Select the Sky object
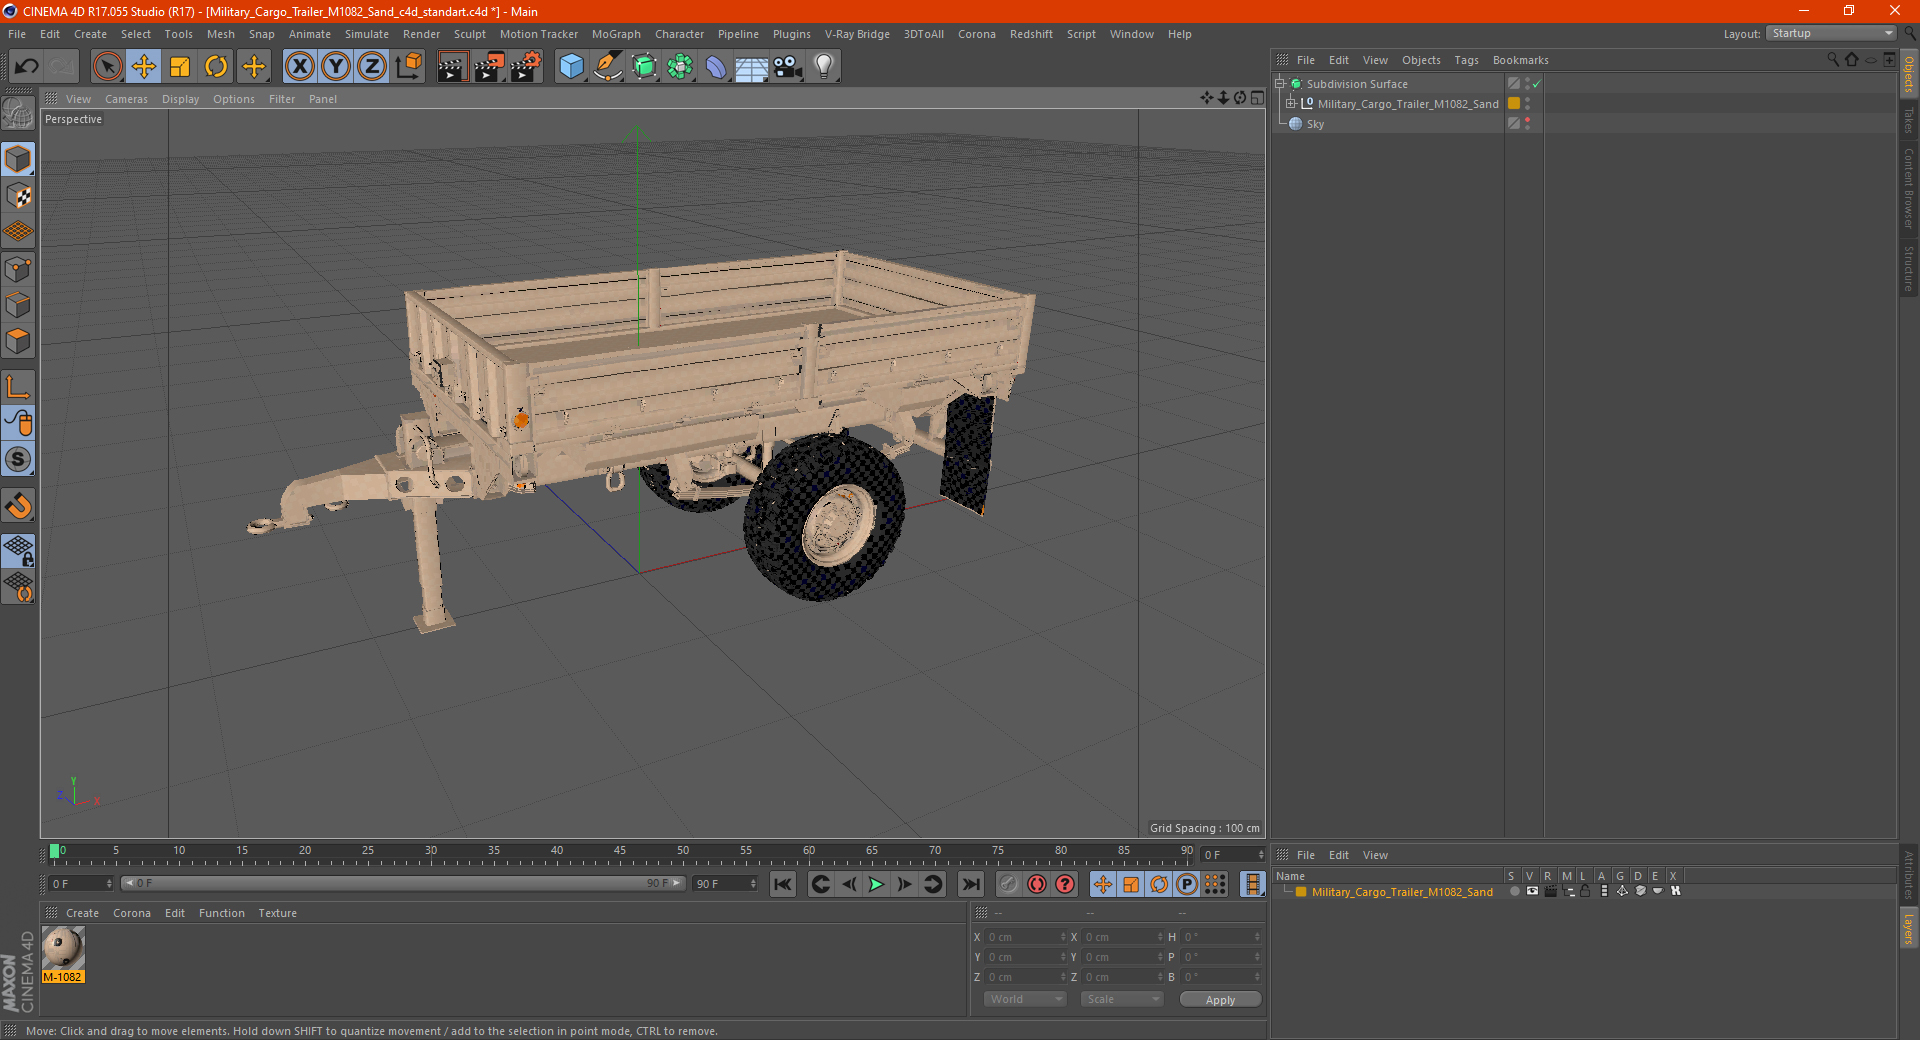Viewport: 1920px width, 1040px height. [x=1315, y=124]
